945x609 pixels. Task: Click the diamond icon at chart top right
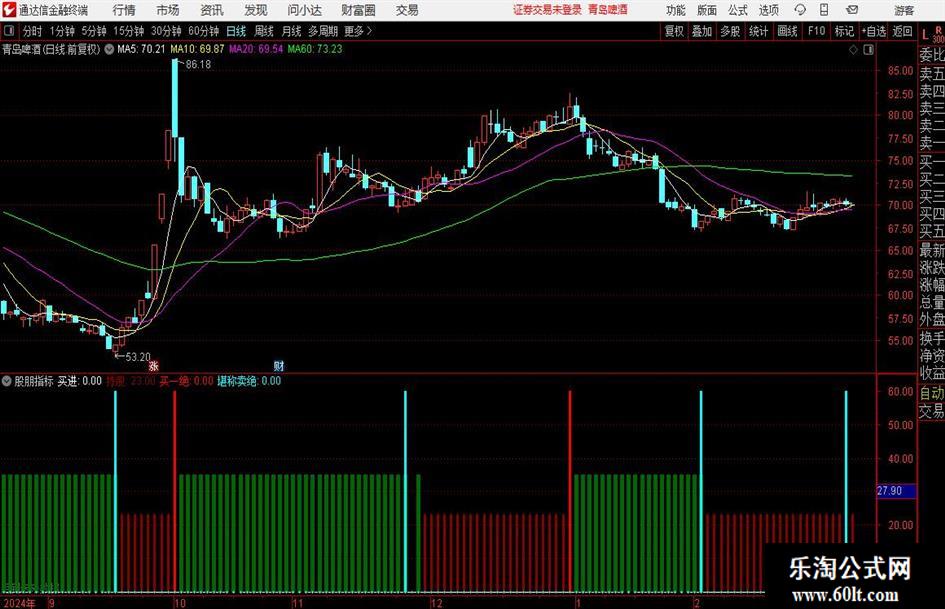point(853,49)
